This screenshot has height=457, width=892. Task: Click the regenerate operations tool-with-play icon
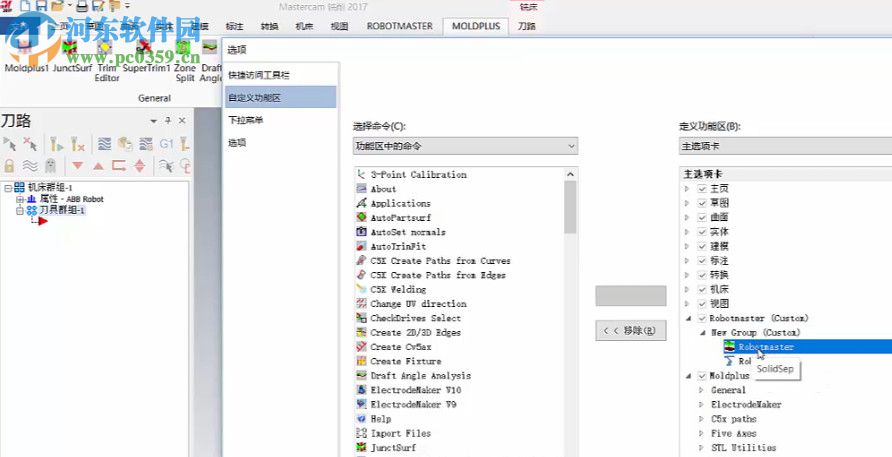coord(56,144)
